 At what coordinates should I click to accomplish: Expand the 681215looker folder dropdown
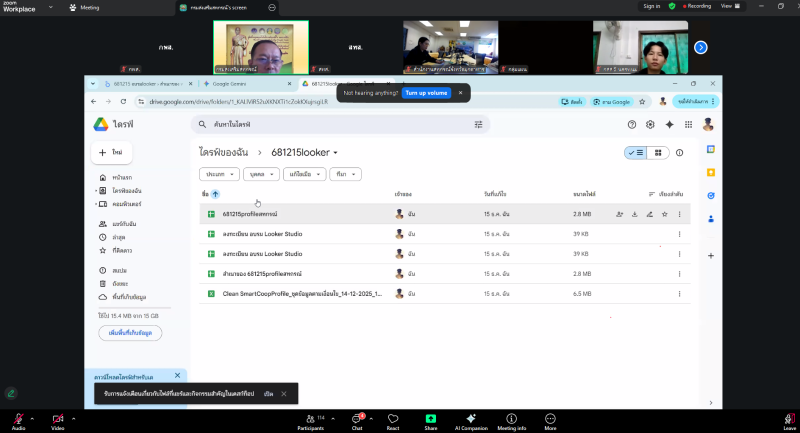[x=336, y=153]
